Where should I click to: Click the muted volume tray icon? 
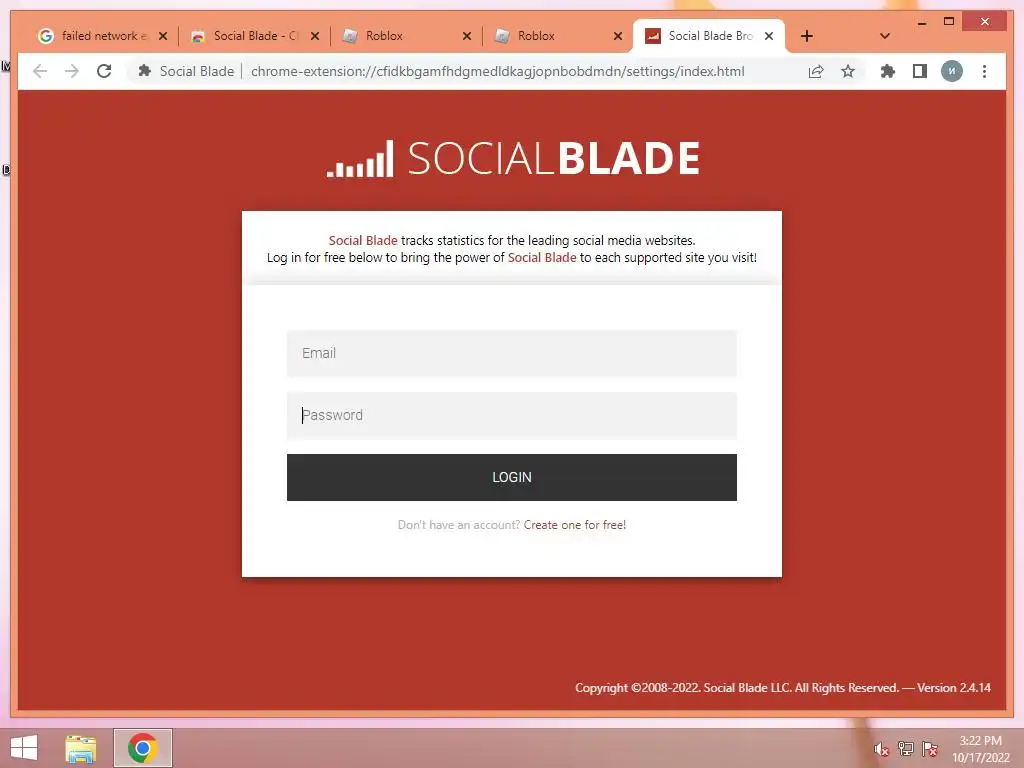[881, 749]
